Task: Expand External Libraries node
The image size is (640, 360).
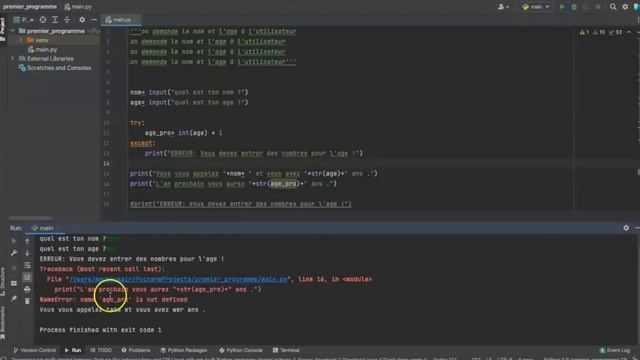Action: [13, 59]
